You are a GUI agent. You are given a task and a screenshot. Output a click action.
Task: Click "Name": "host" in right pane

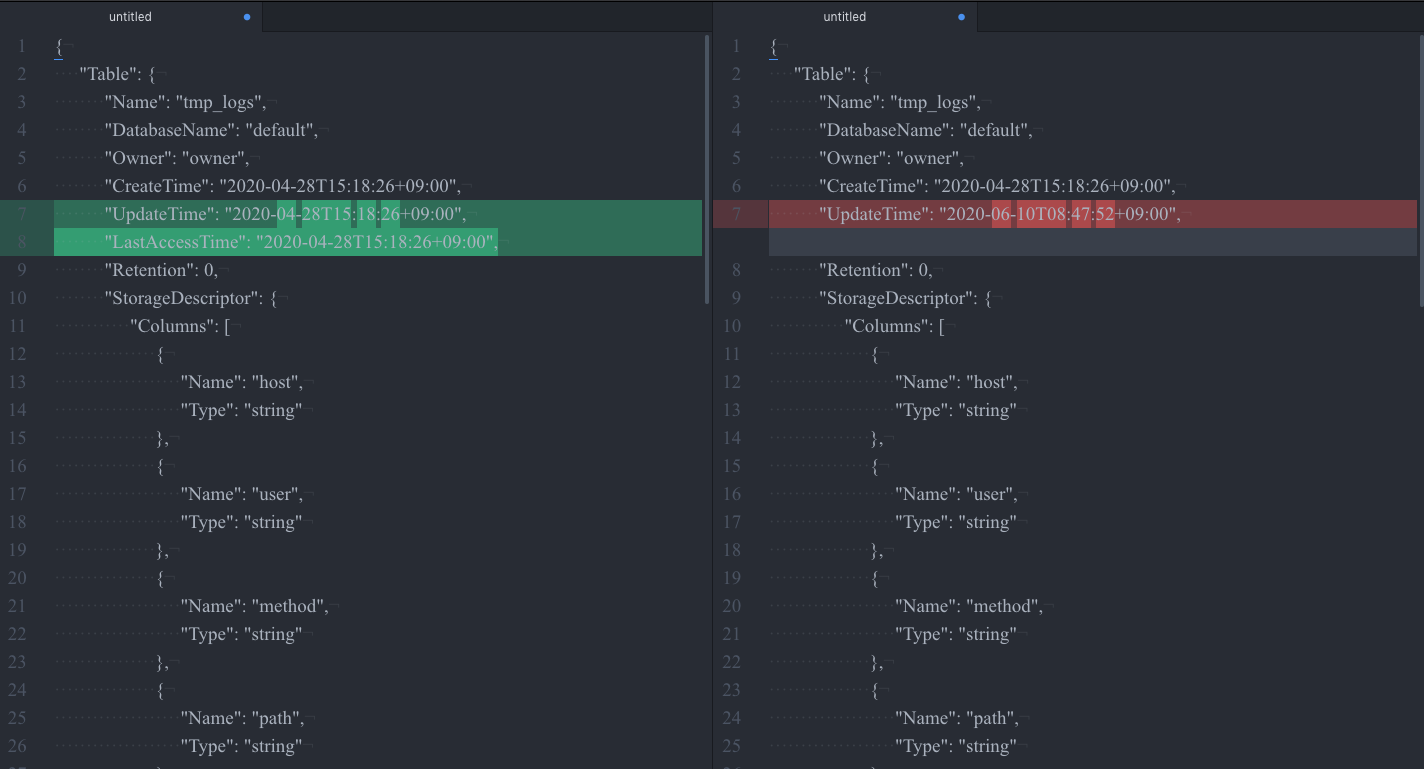pyautogui.click(x=956, y=382)
